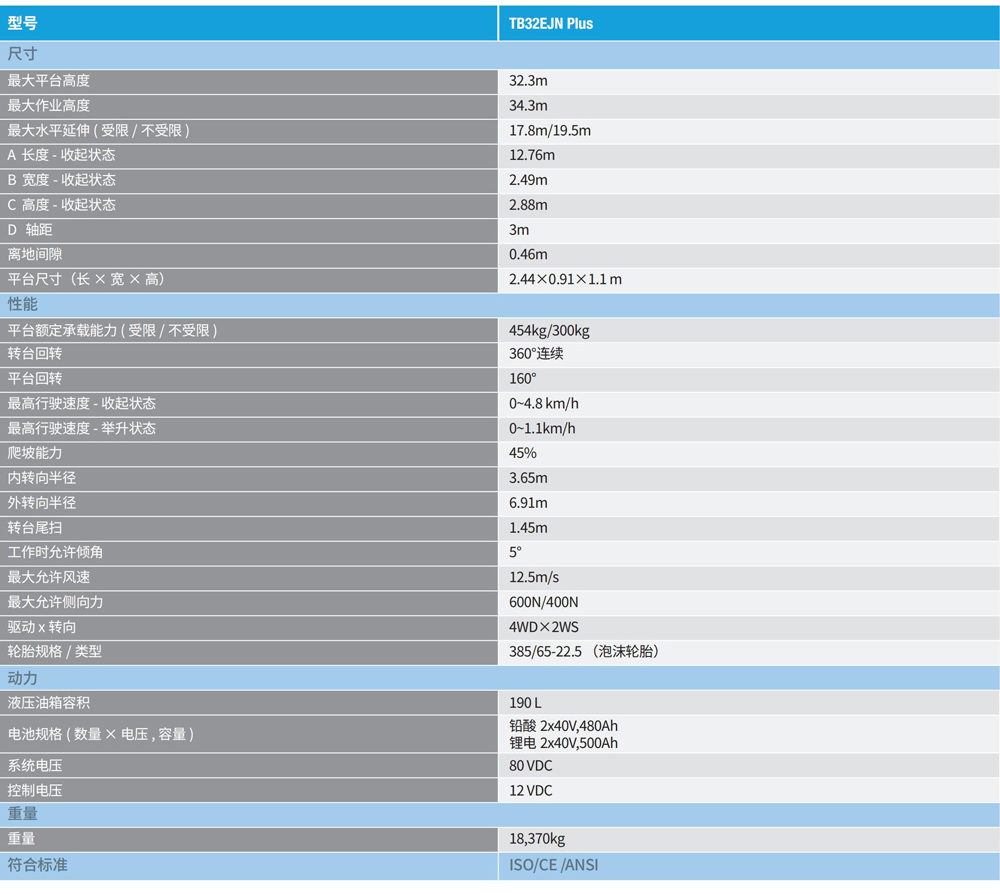Click the 平台回转 label
Image resolution: width=1000 pixels, height=894 pixels.
(35, 378)
